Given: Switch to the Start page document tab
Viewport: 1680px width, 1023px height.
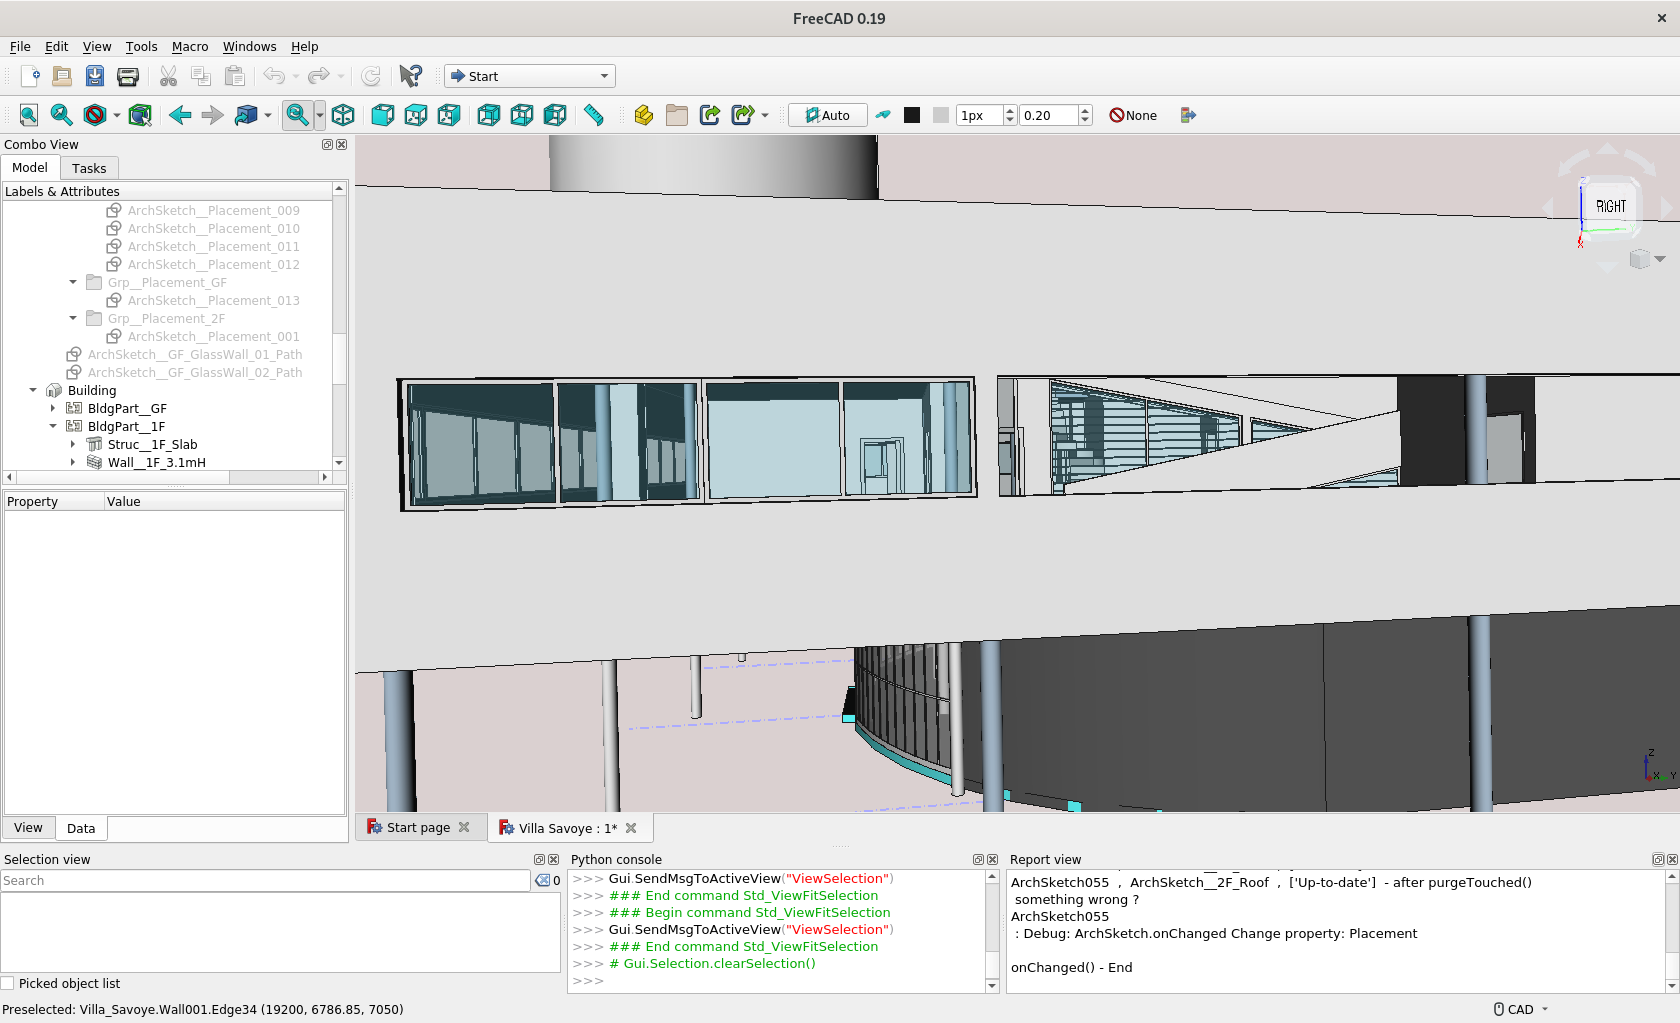Looking at the screenshot, I should click(x=418, y=827).
